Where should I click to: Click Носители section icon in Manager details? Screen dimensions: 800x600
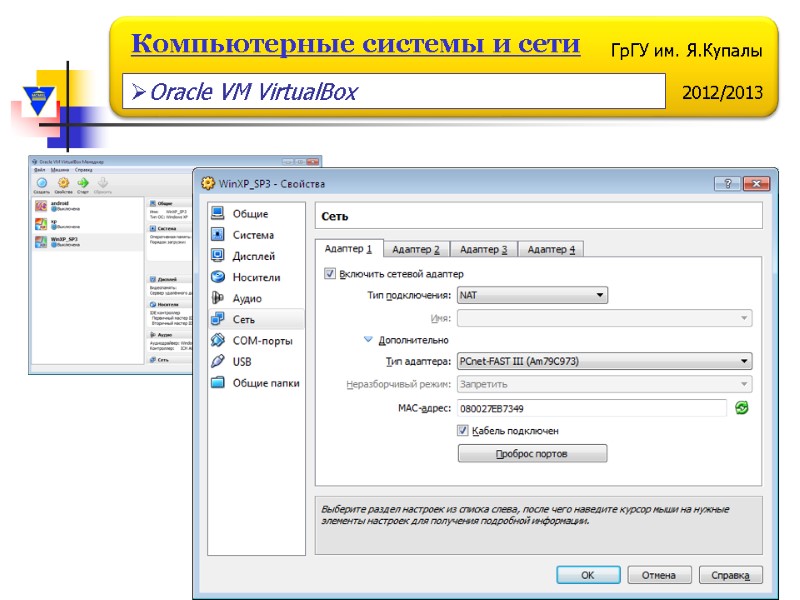153,305
